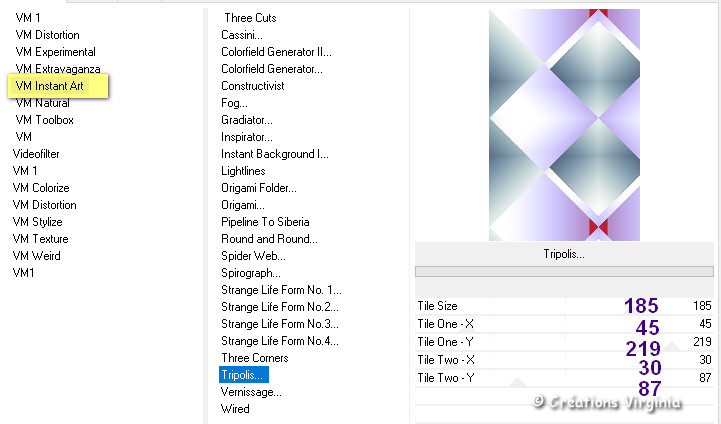Select Strange Life Form No.4... filter
The height and width of the screenshot is (424, 721).
pos(280,341)
